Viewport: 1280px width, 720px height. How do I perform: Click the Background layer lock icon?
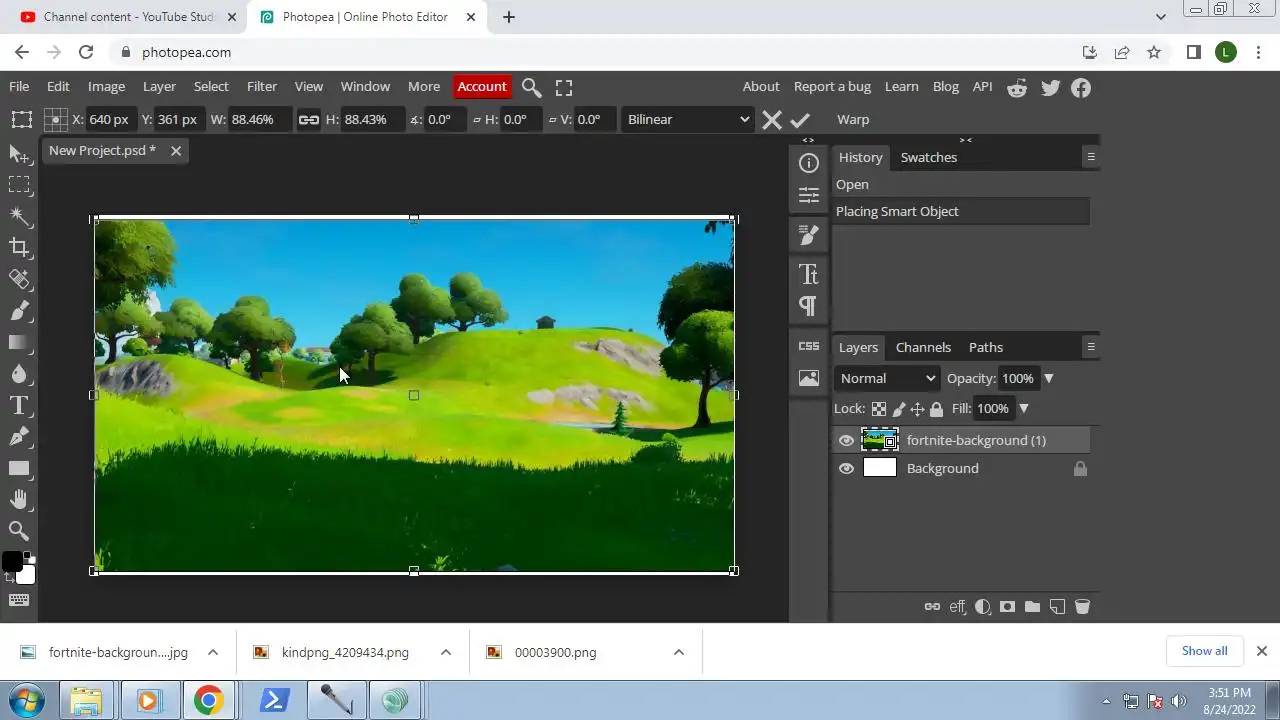pos(1080,468)
